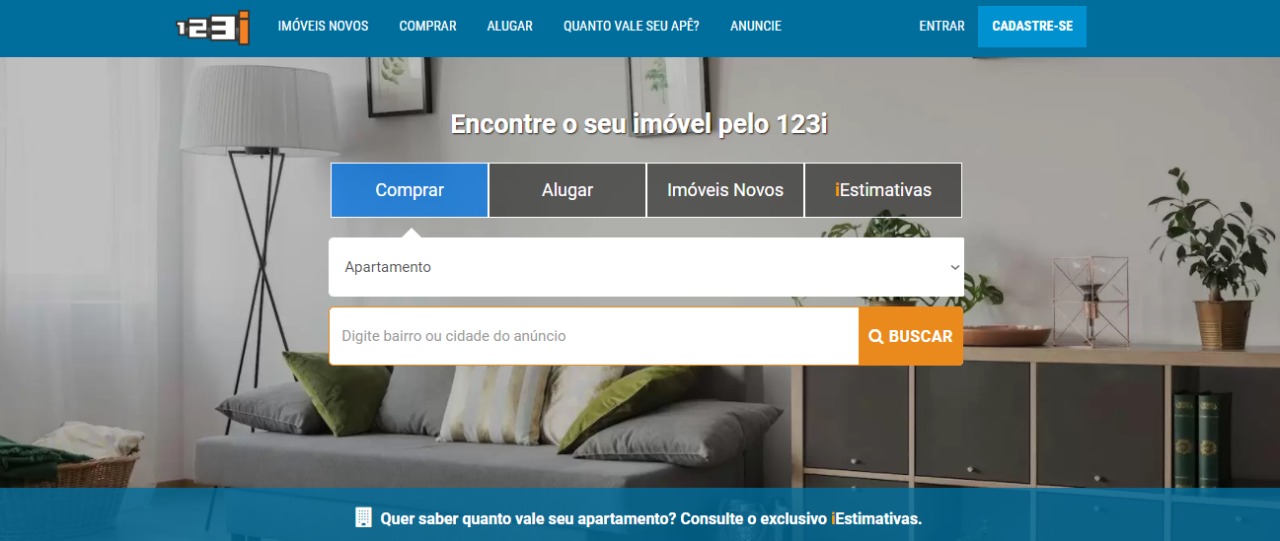Click the 123i logo
Image resolution: width=1280 pixels, height=541 pixels.
coord(213,27)
